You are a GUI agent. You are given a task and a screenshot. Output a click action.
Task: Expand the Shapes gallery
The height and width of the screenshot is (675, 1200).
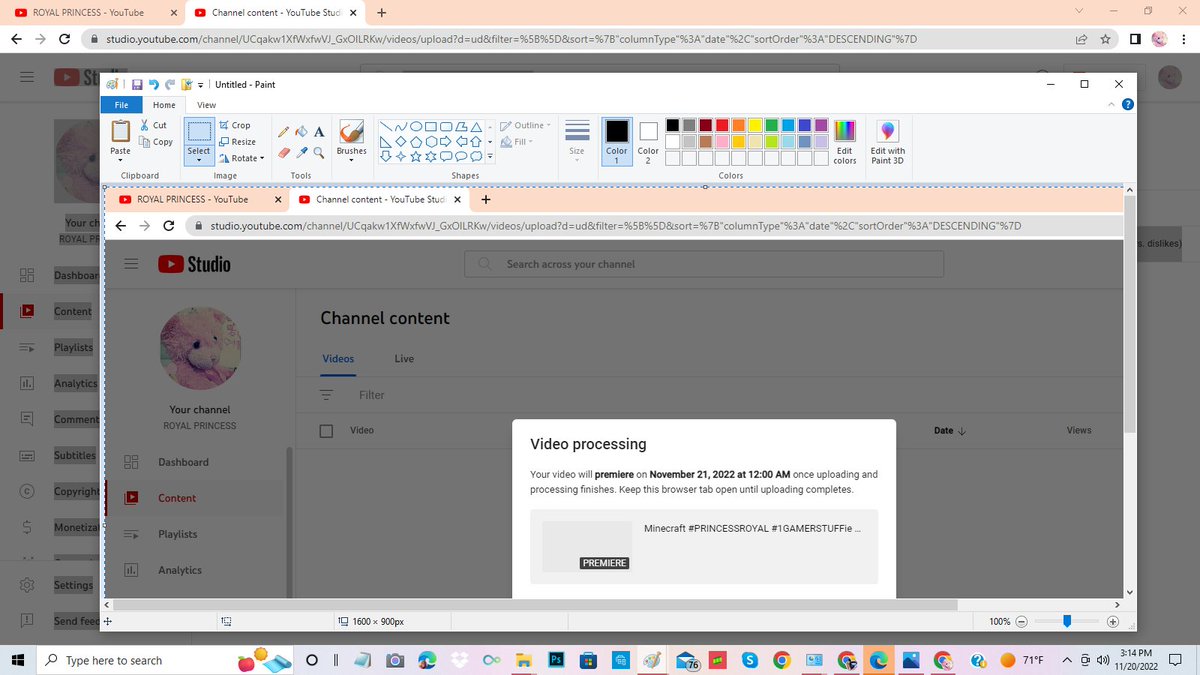coord(490,157)
